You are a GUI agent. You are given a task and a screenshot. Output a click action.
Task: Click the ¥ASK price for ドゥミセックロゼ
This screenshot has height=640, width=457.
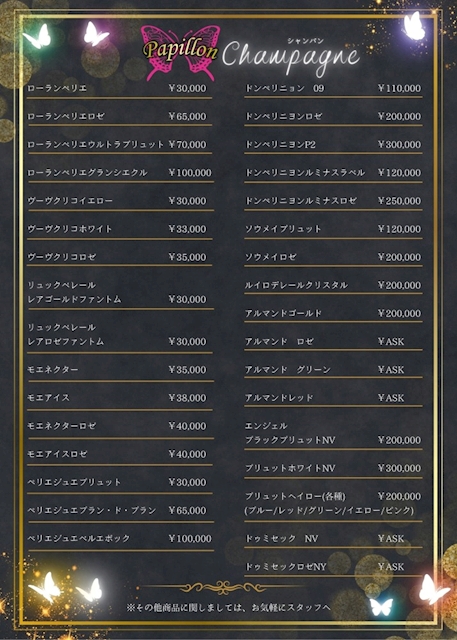coord(391,567)
